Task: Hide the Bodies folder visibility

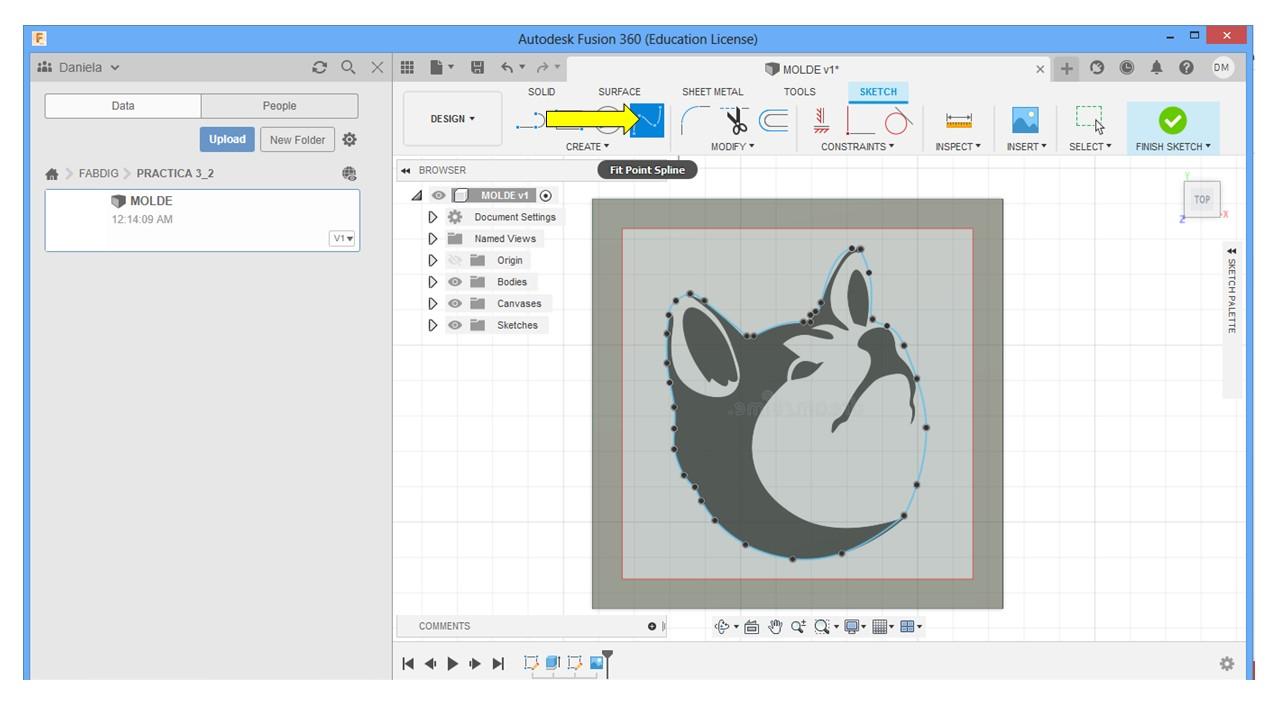Action: [455, 282]
